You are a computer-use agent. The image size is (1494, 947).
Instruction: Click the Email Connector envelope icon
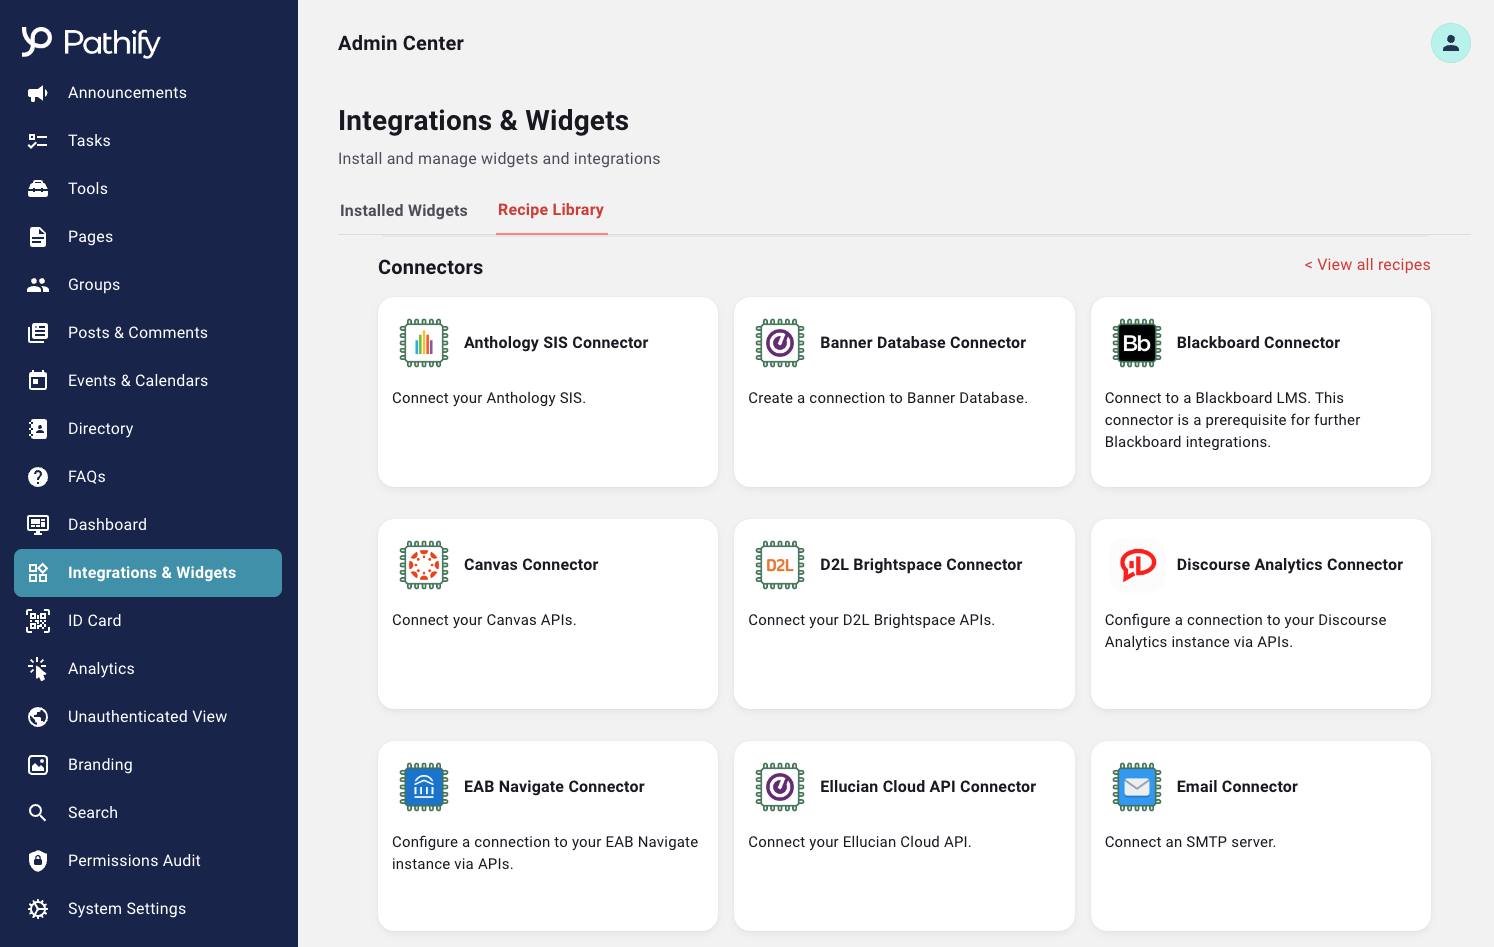pyautogui.click(x=1137, y=787)
